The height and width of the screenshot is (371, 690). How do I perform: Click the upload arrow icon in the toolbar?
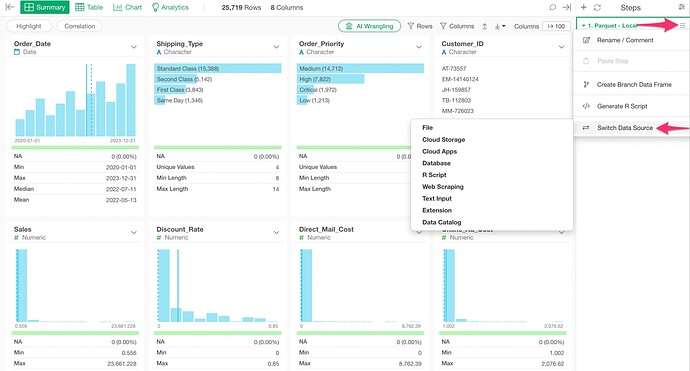click(x=484, y=26)
